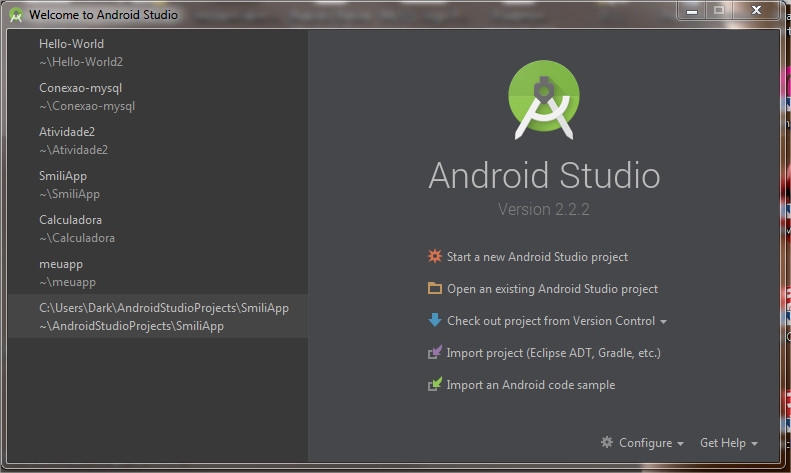Click the large Android Studio compass logo
This screenshot has height=473, width=791.
pyautogui.click(x=544, y=100)
